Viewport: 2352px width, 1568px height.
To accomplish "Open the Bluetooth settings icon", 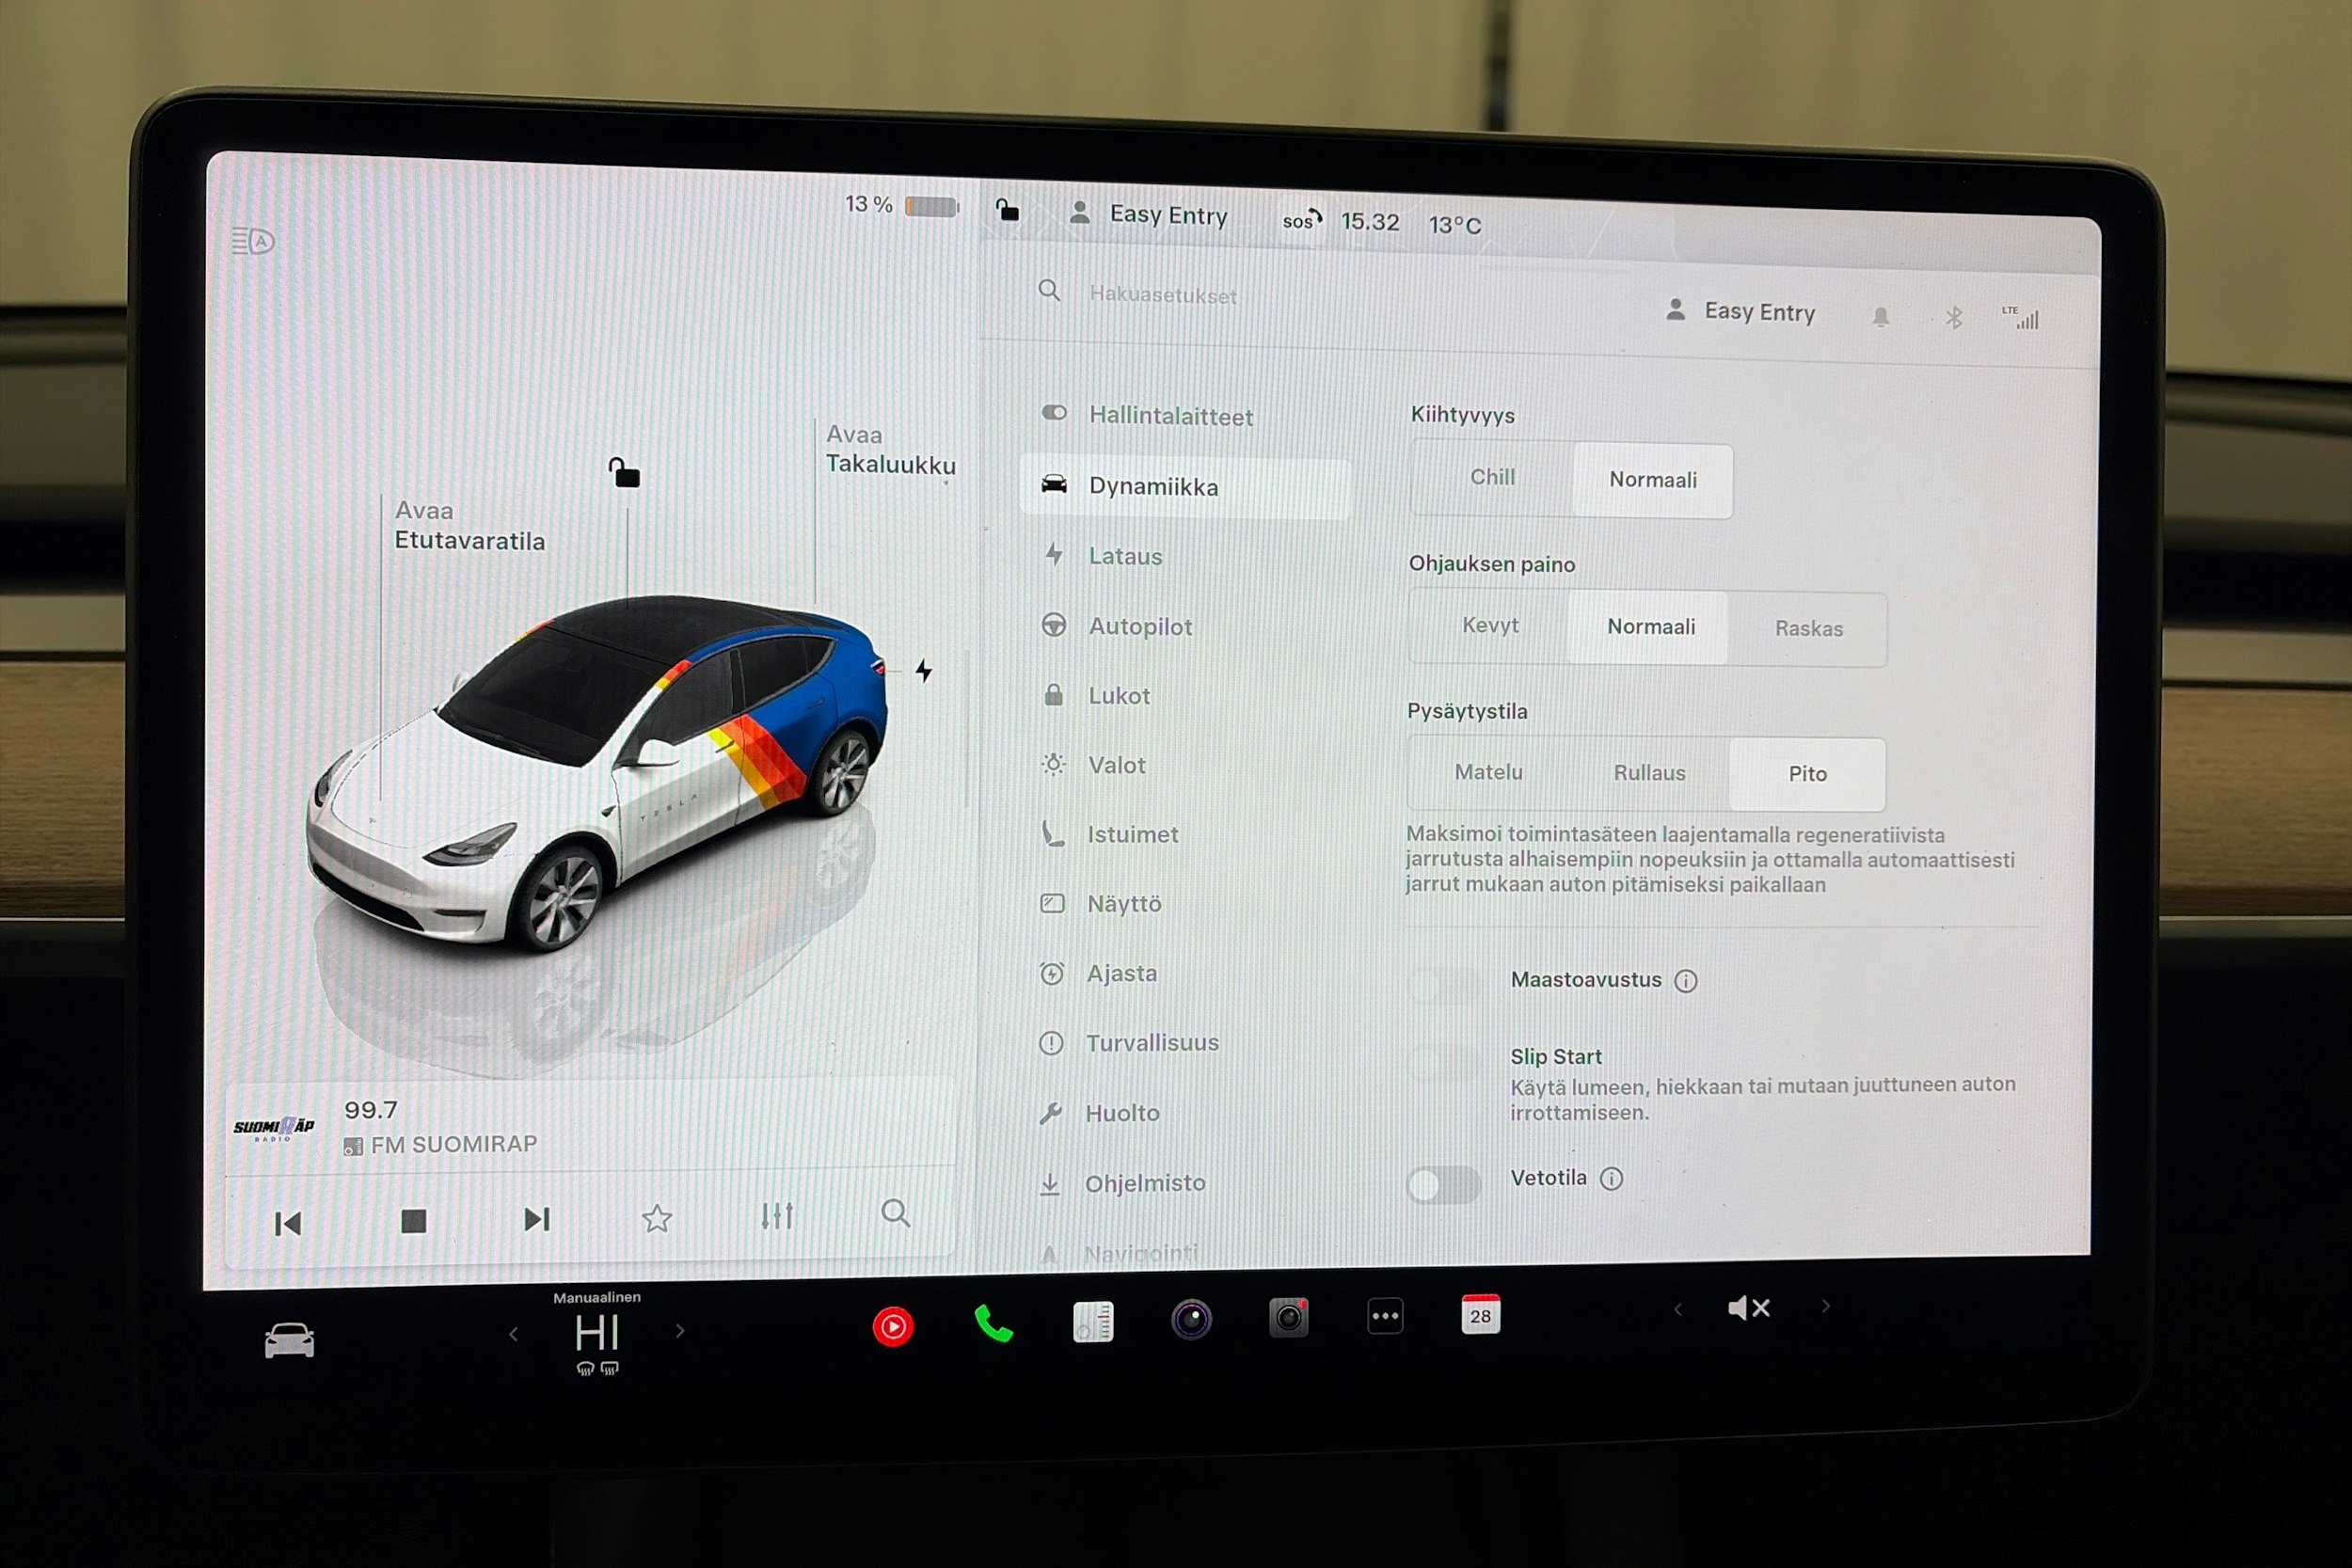I will [x=1953, y=316].
